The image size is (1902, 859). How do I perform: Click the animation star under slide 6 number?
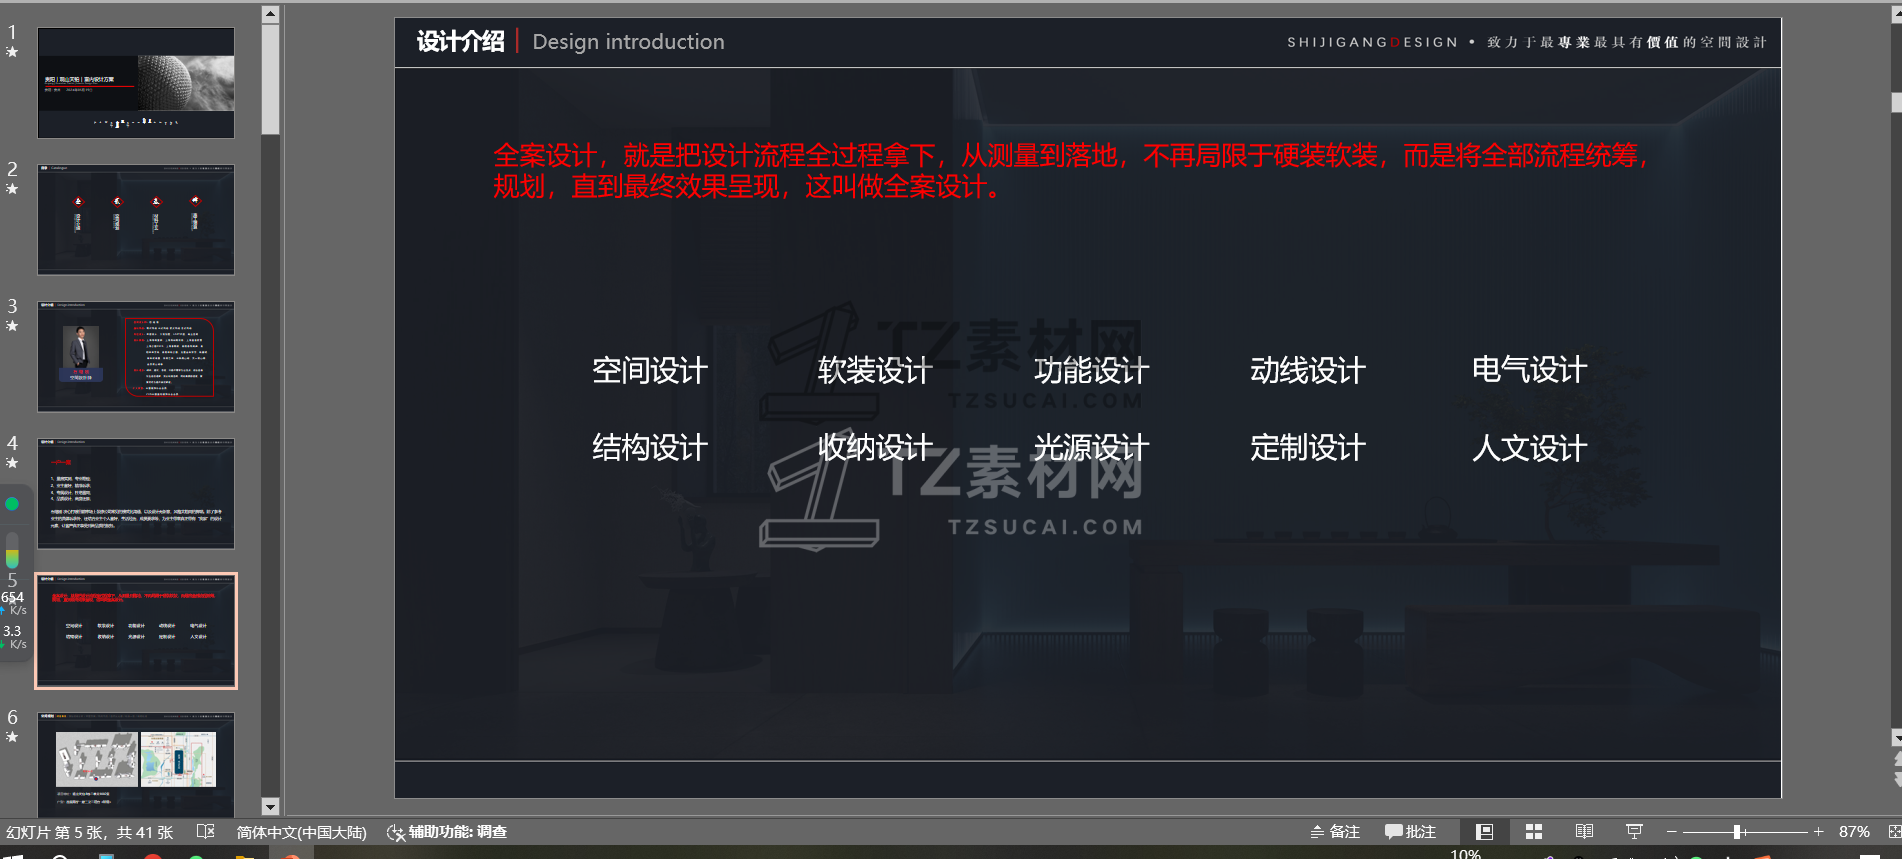pyautogui.click(x=12, y=737)
